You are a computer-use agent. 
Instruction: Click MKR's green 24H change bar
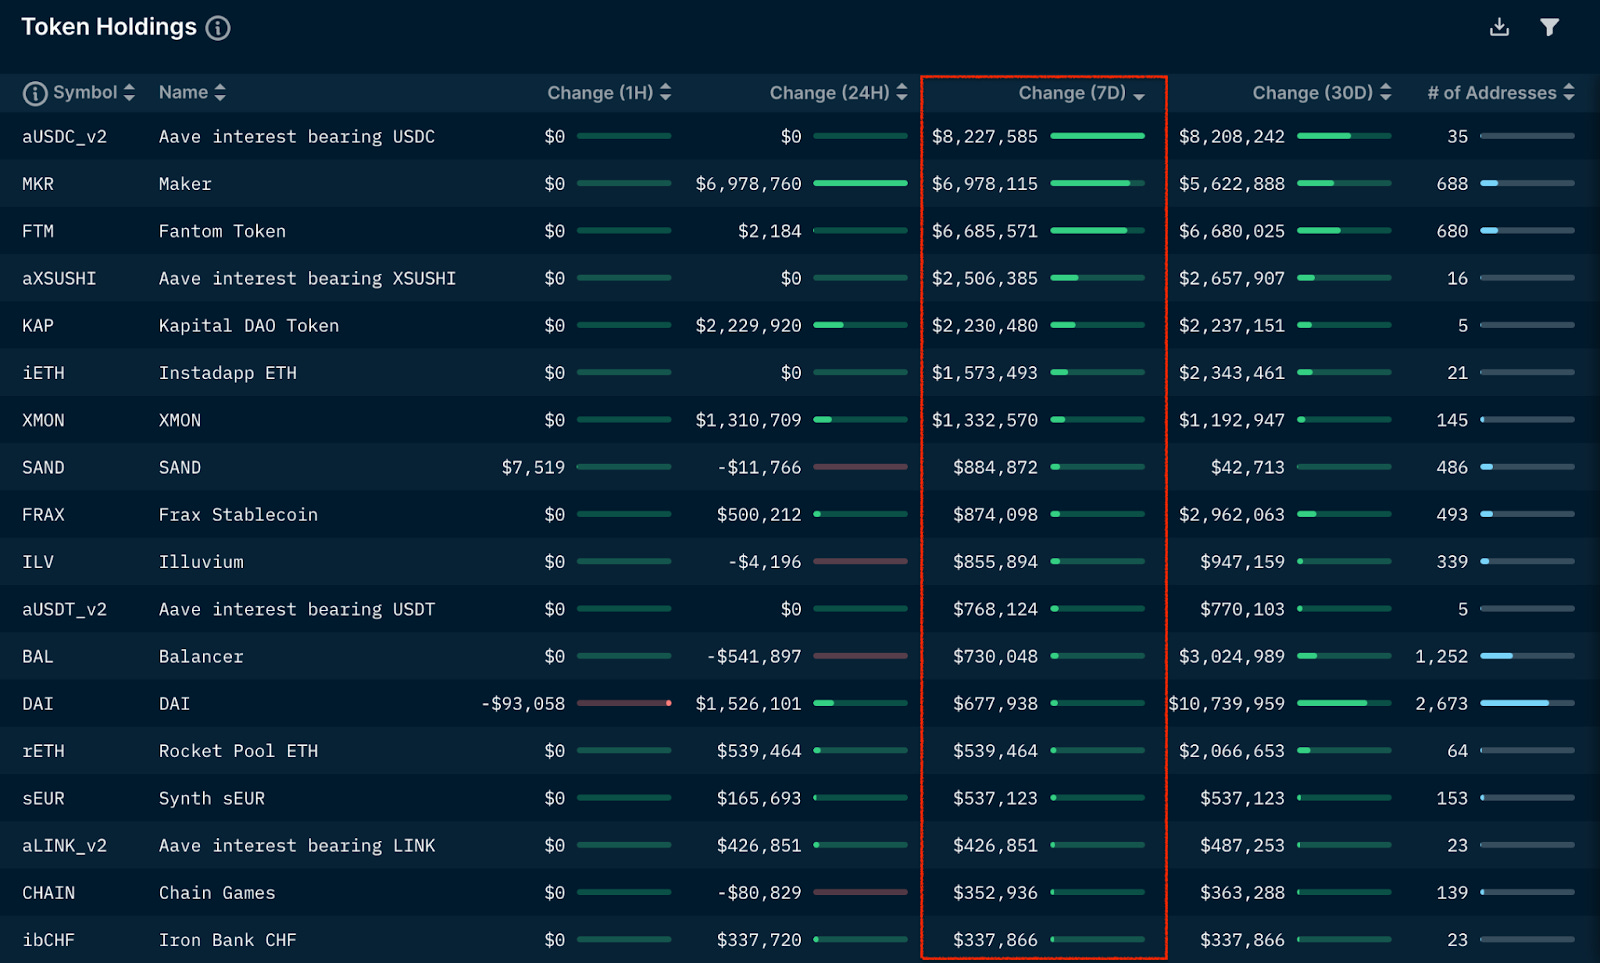click(x=860, y=183)
